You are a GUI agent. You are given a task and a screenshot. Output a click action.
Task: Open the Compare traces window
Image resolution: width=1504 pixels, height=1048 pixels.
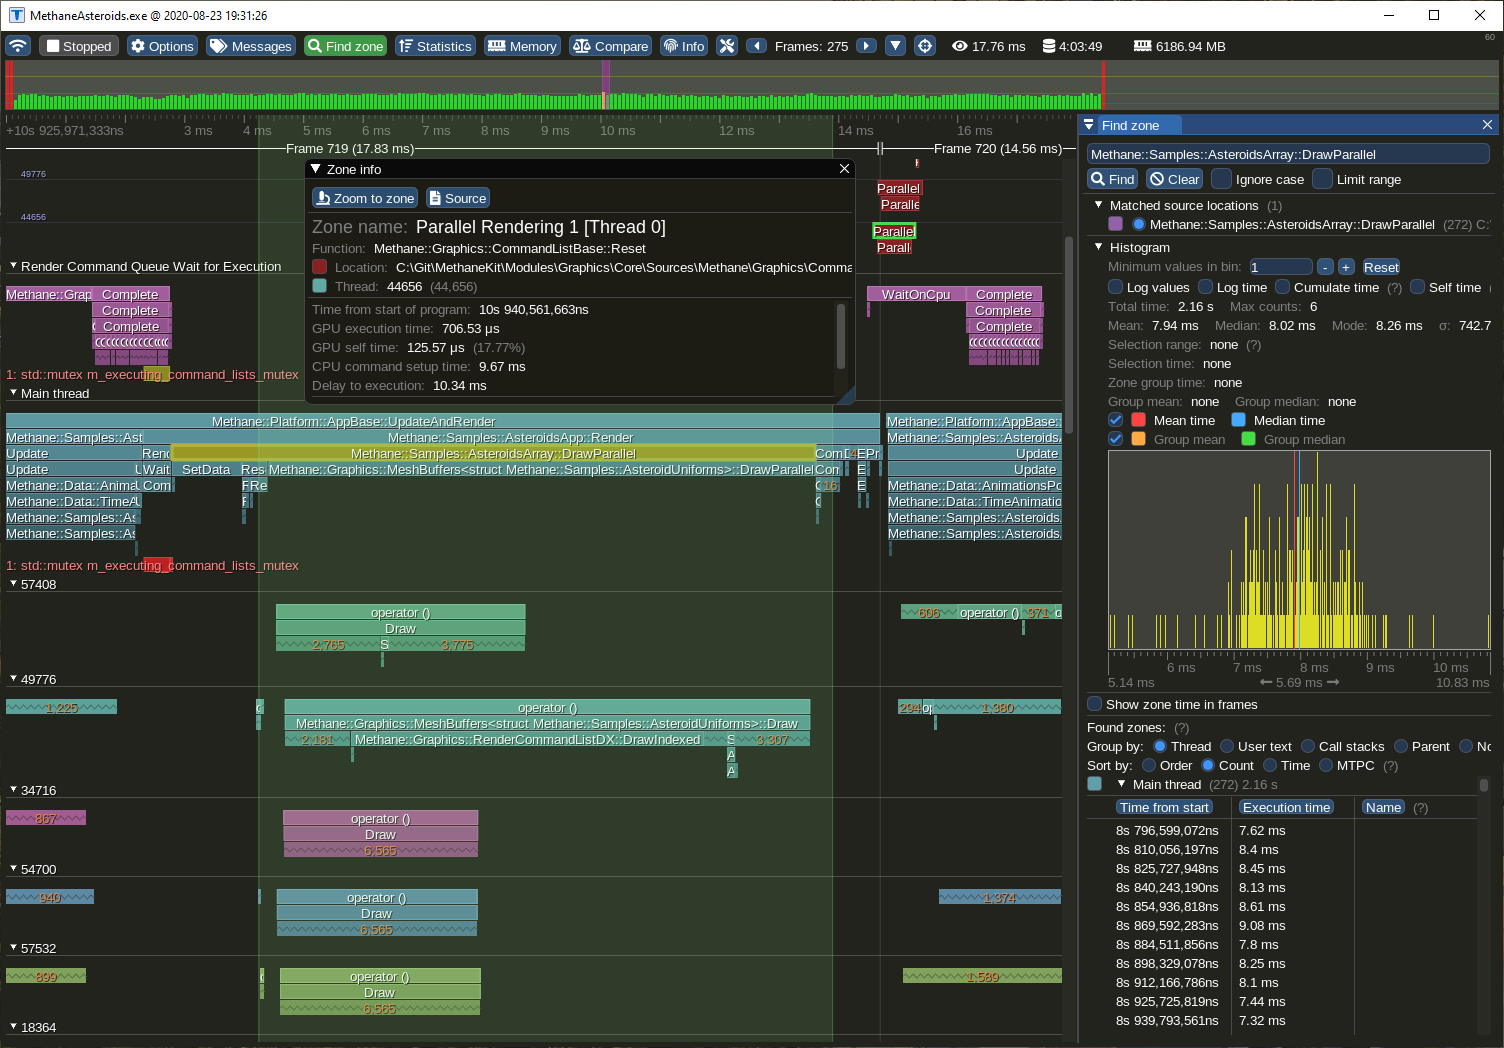coord(610,46)
